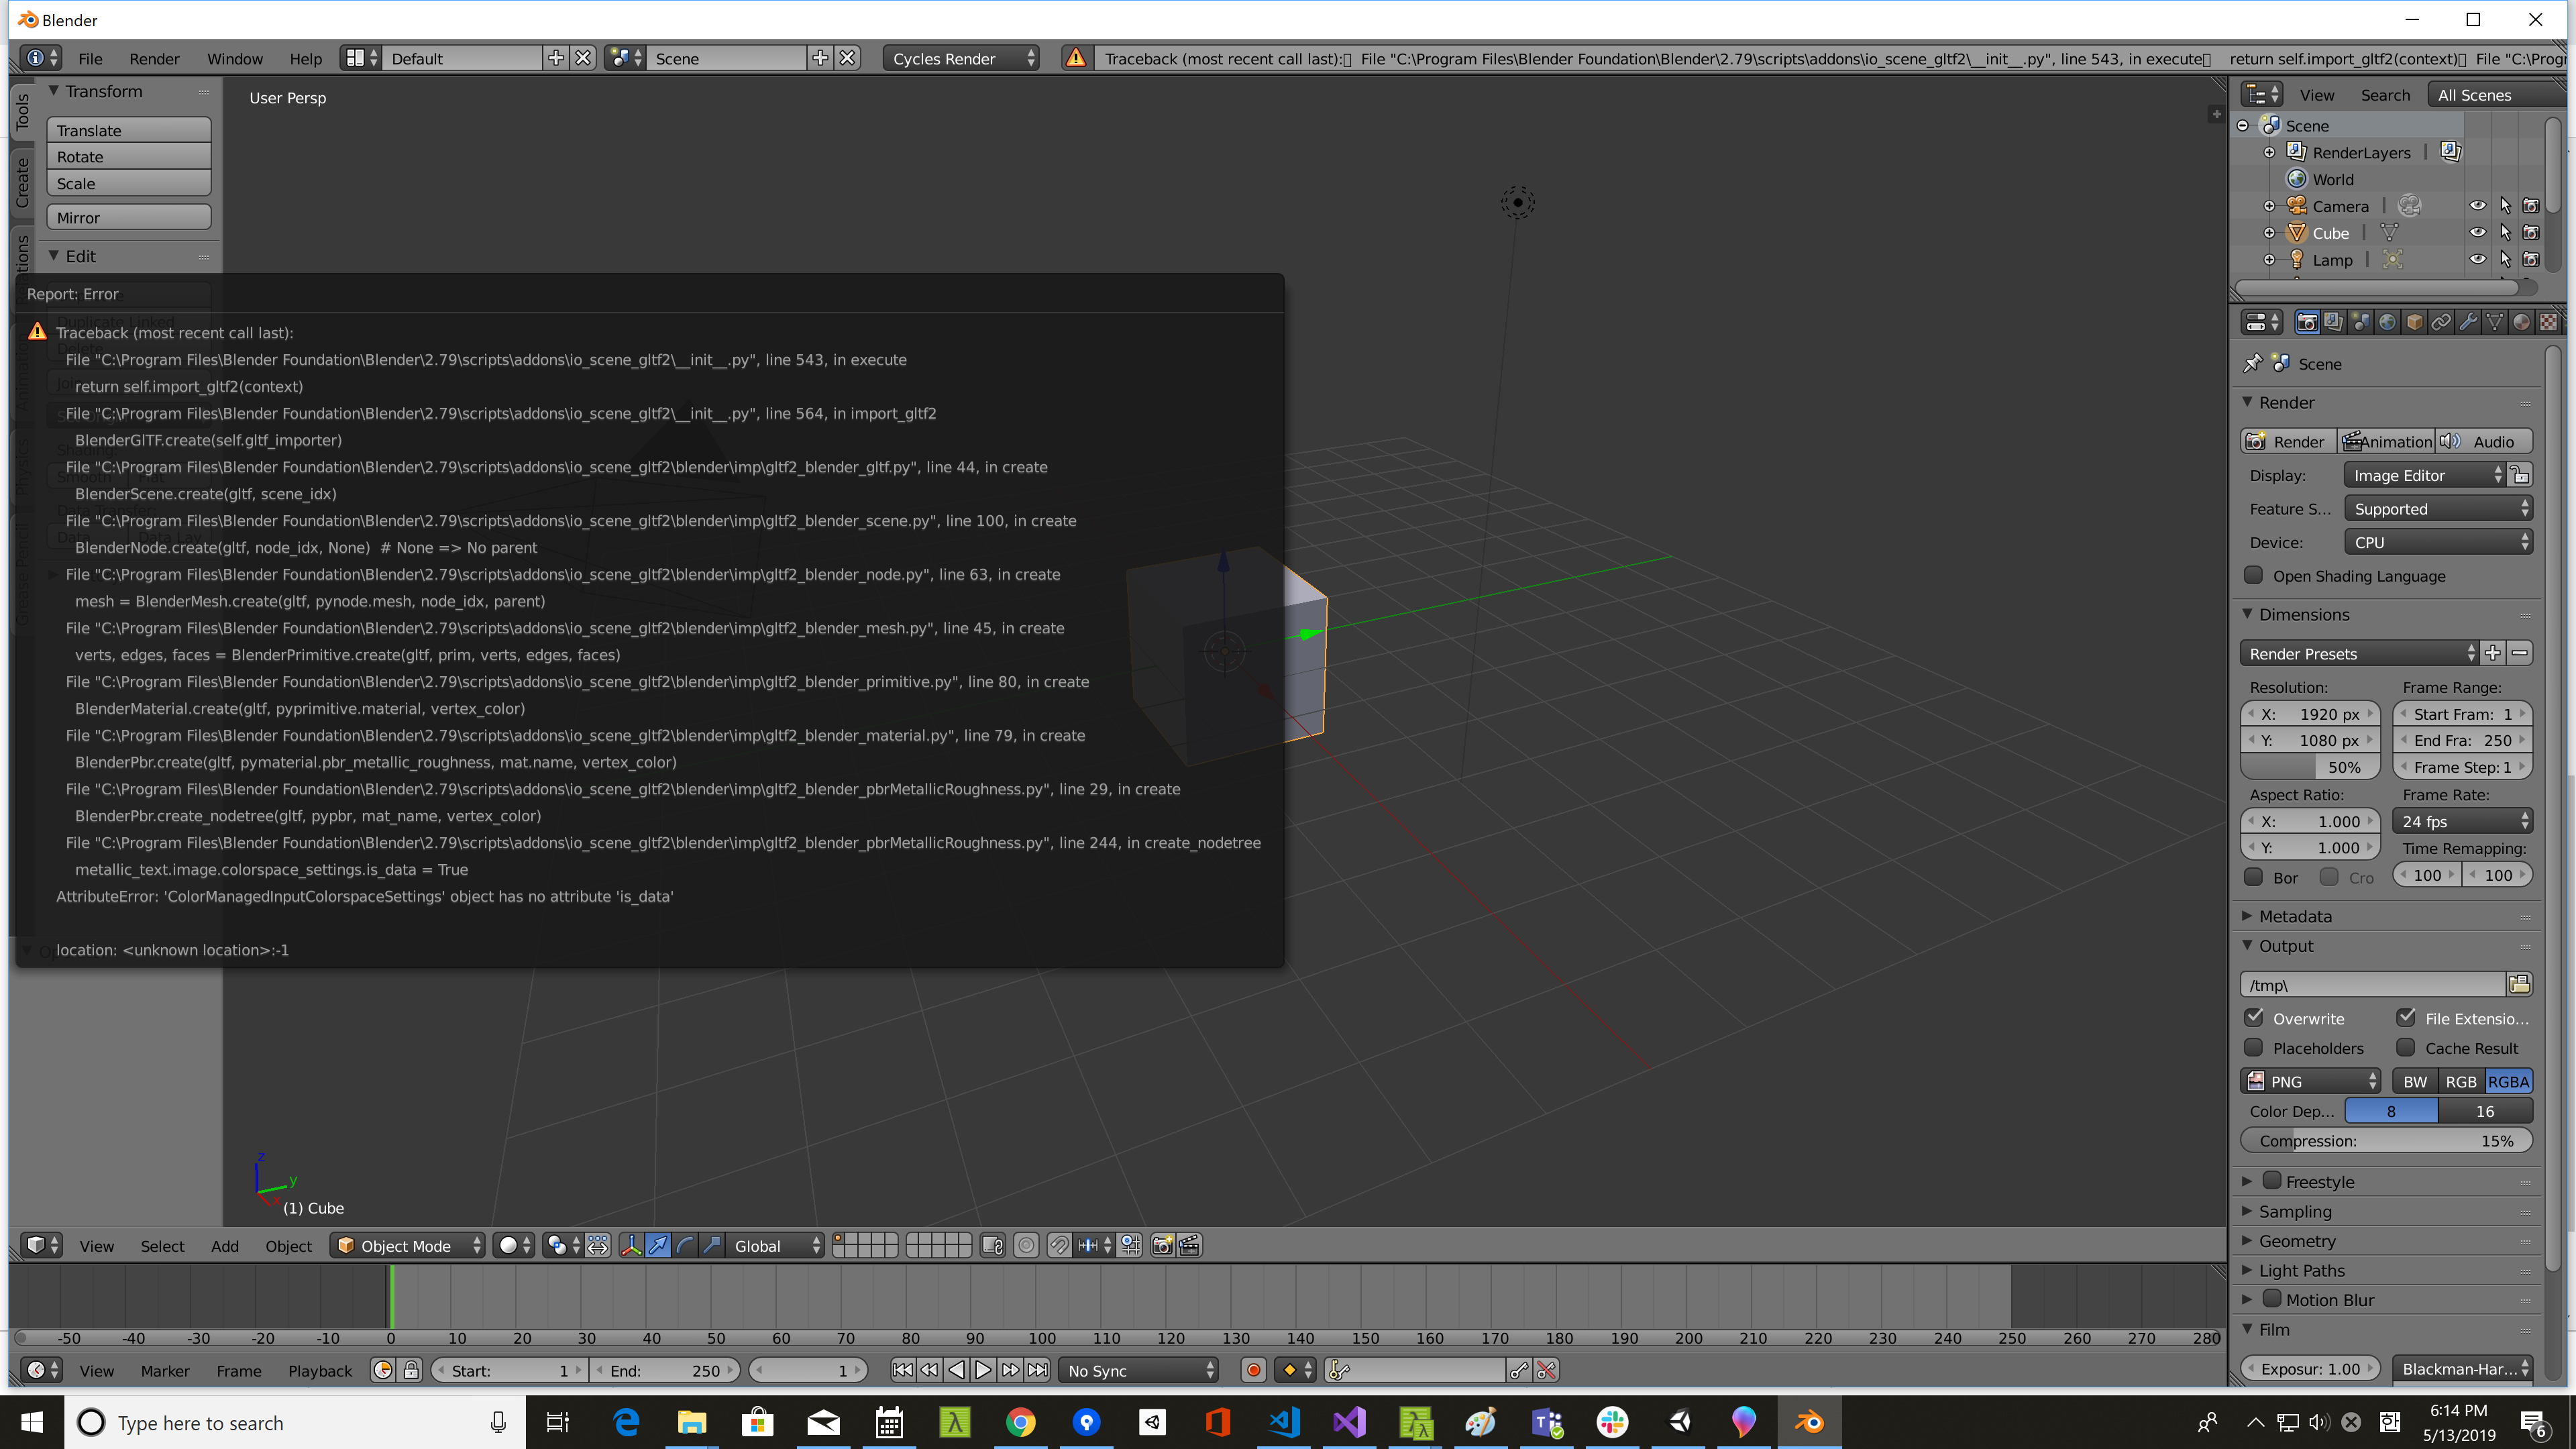Image resolution: width=2576 pixels, height=1449 pixels.
Task: Open the Object Mode dropdown
Action: [405, 1245]
